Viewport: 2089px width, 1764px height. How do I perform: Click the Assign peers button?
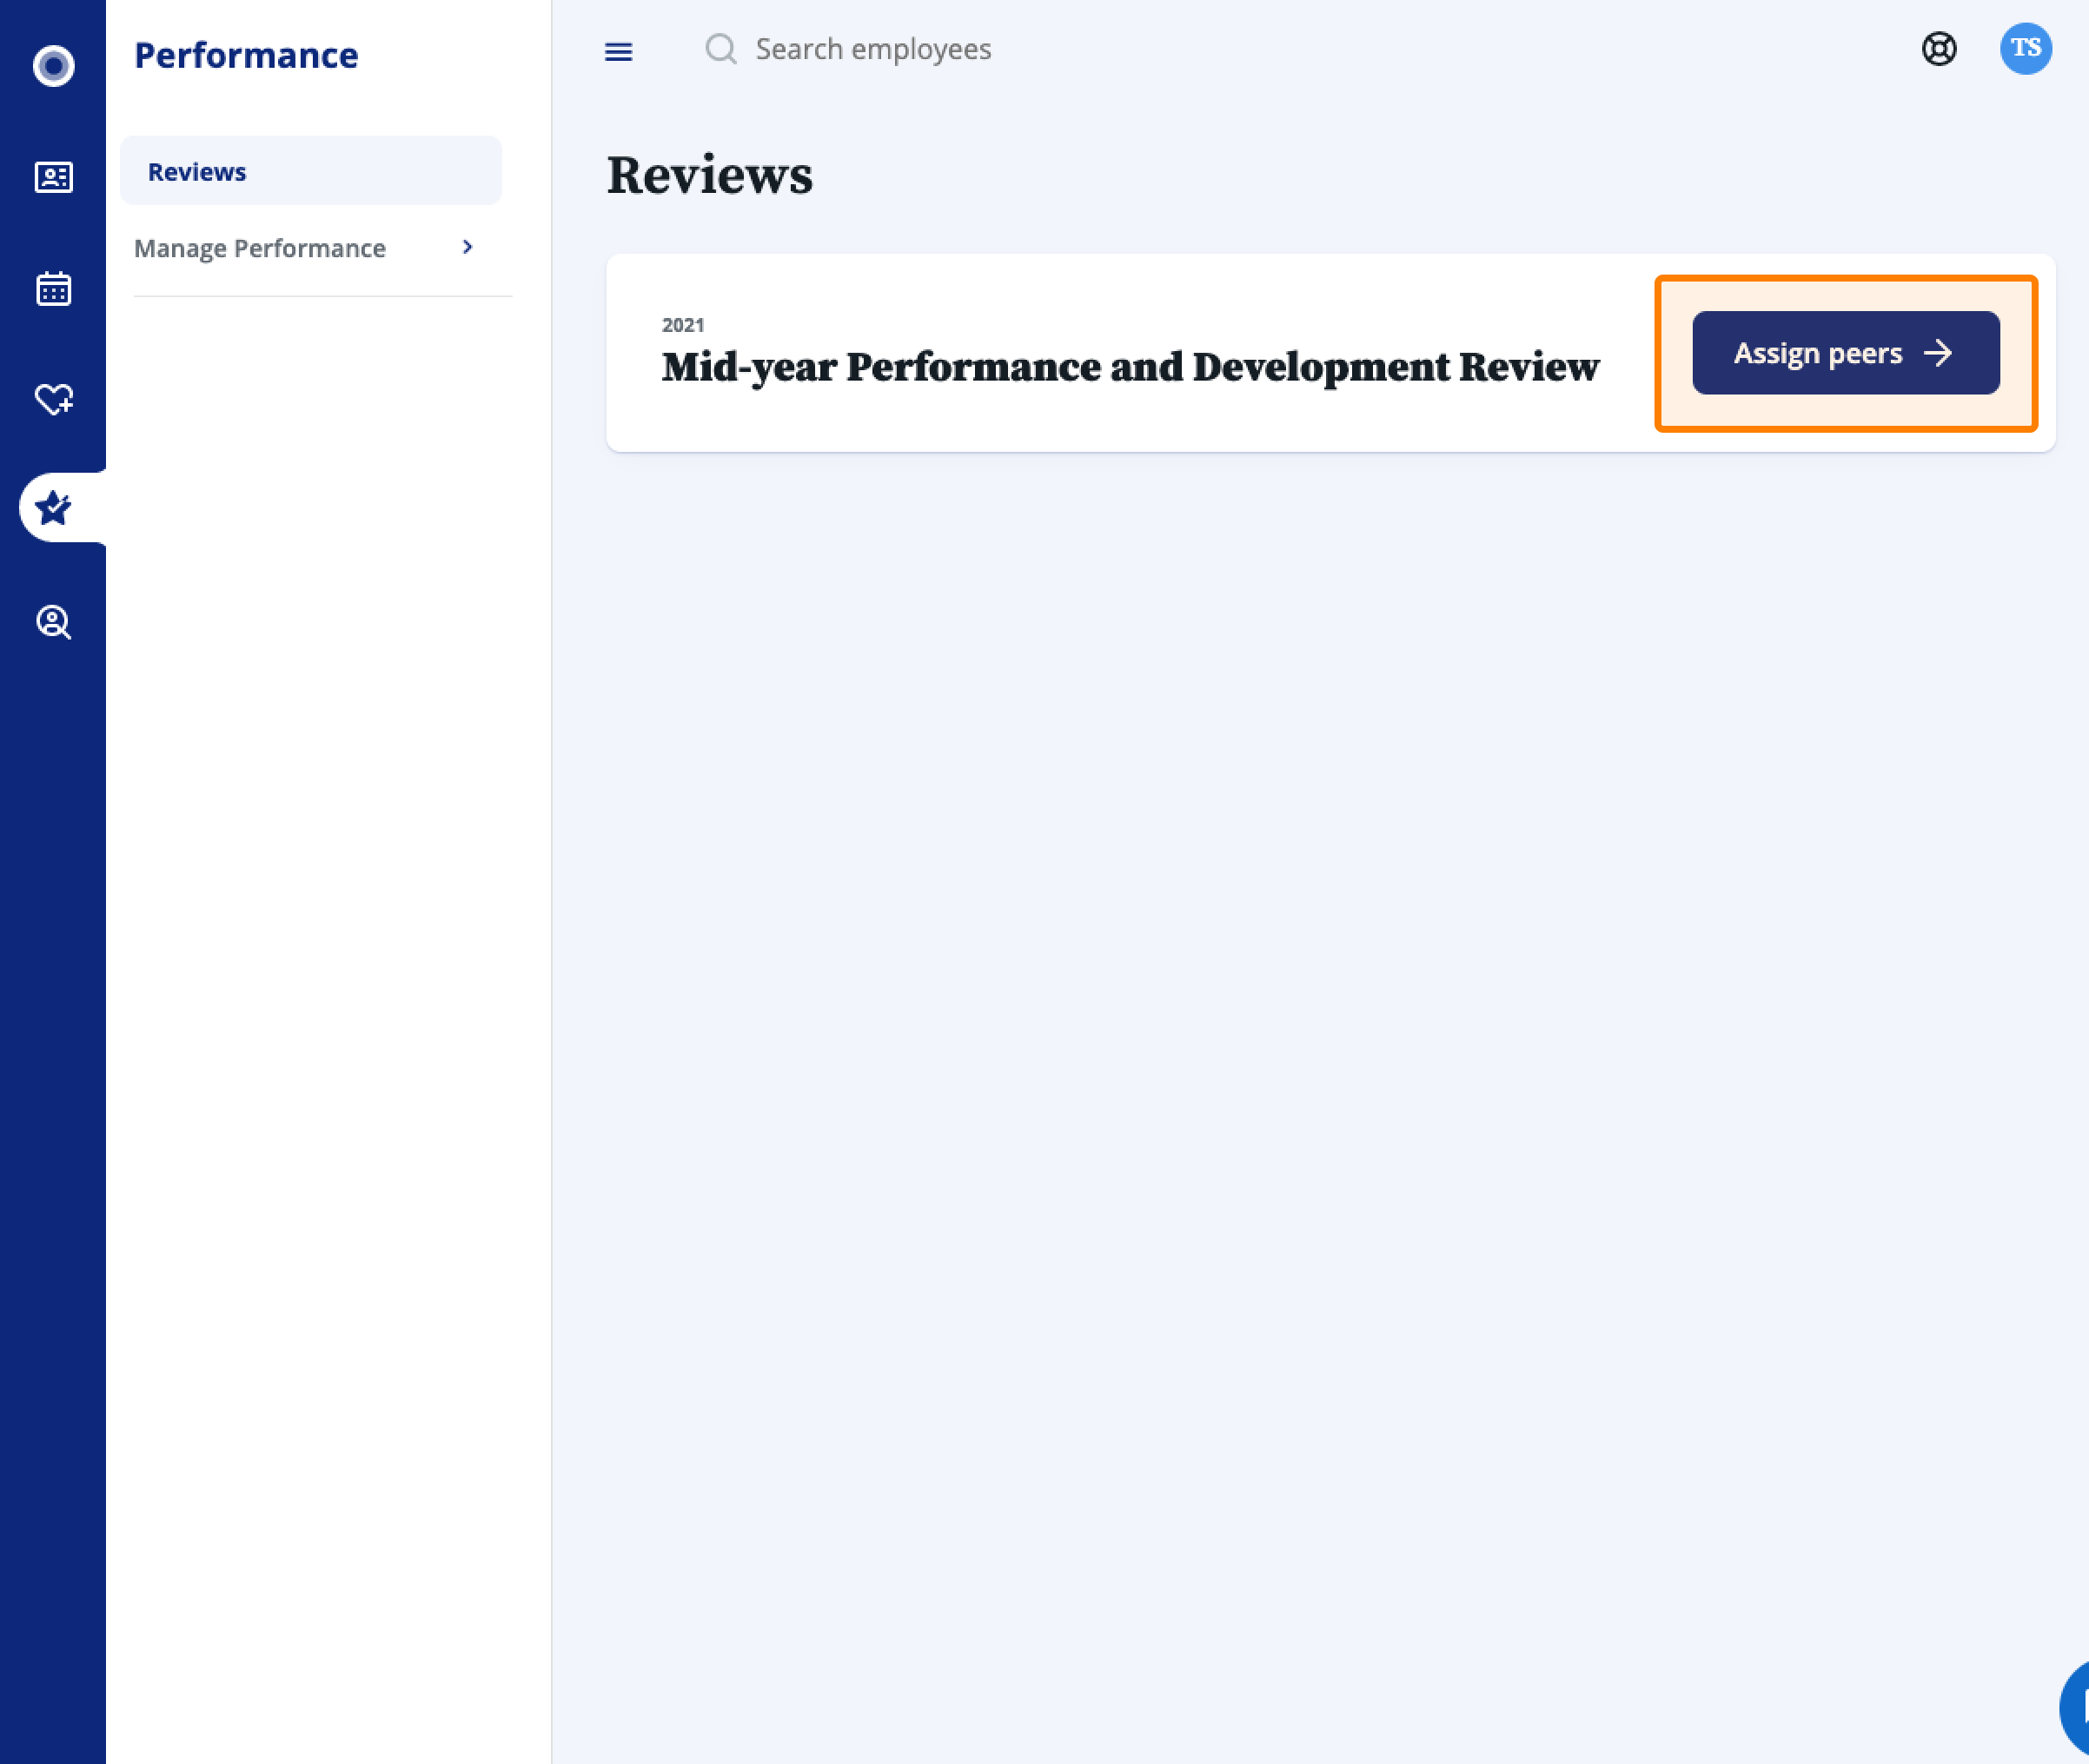[x=1845, y=353]
